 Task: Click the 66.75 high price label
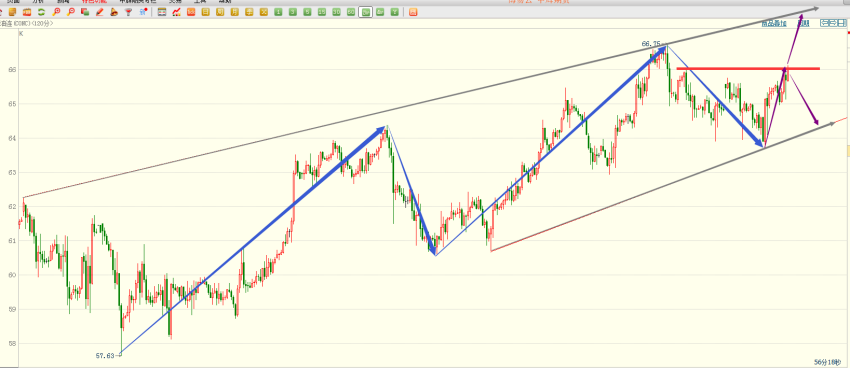(x=651, y=44)
